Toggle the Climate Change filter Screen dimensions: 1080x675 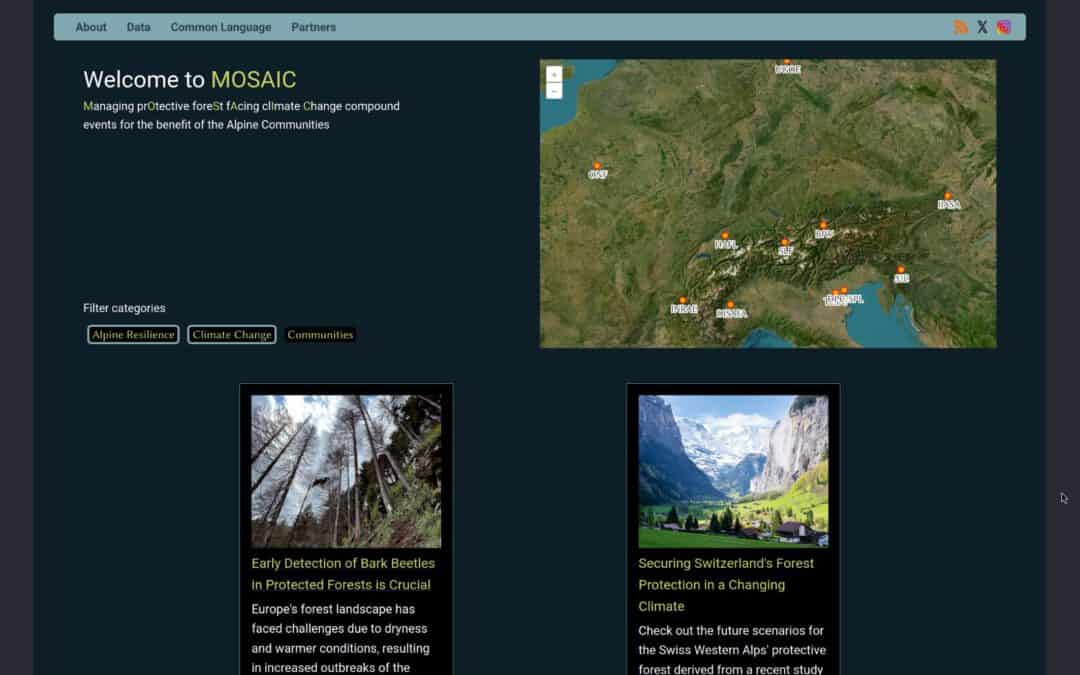231,335
